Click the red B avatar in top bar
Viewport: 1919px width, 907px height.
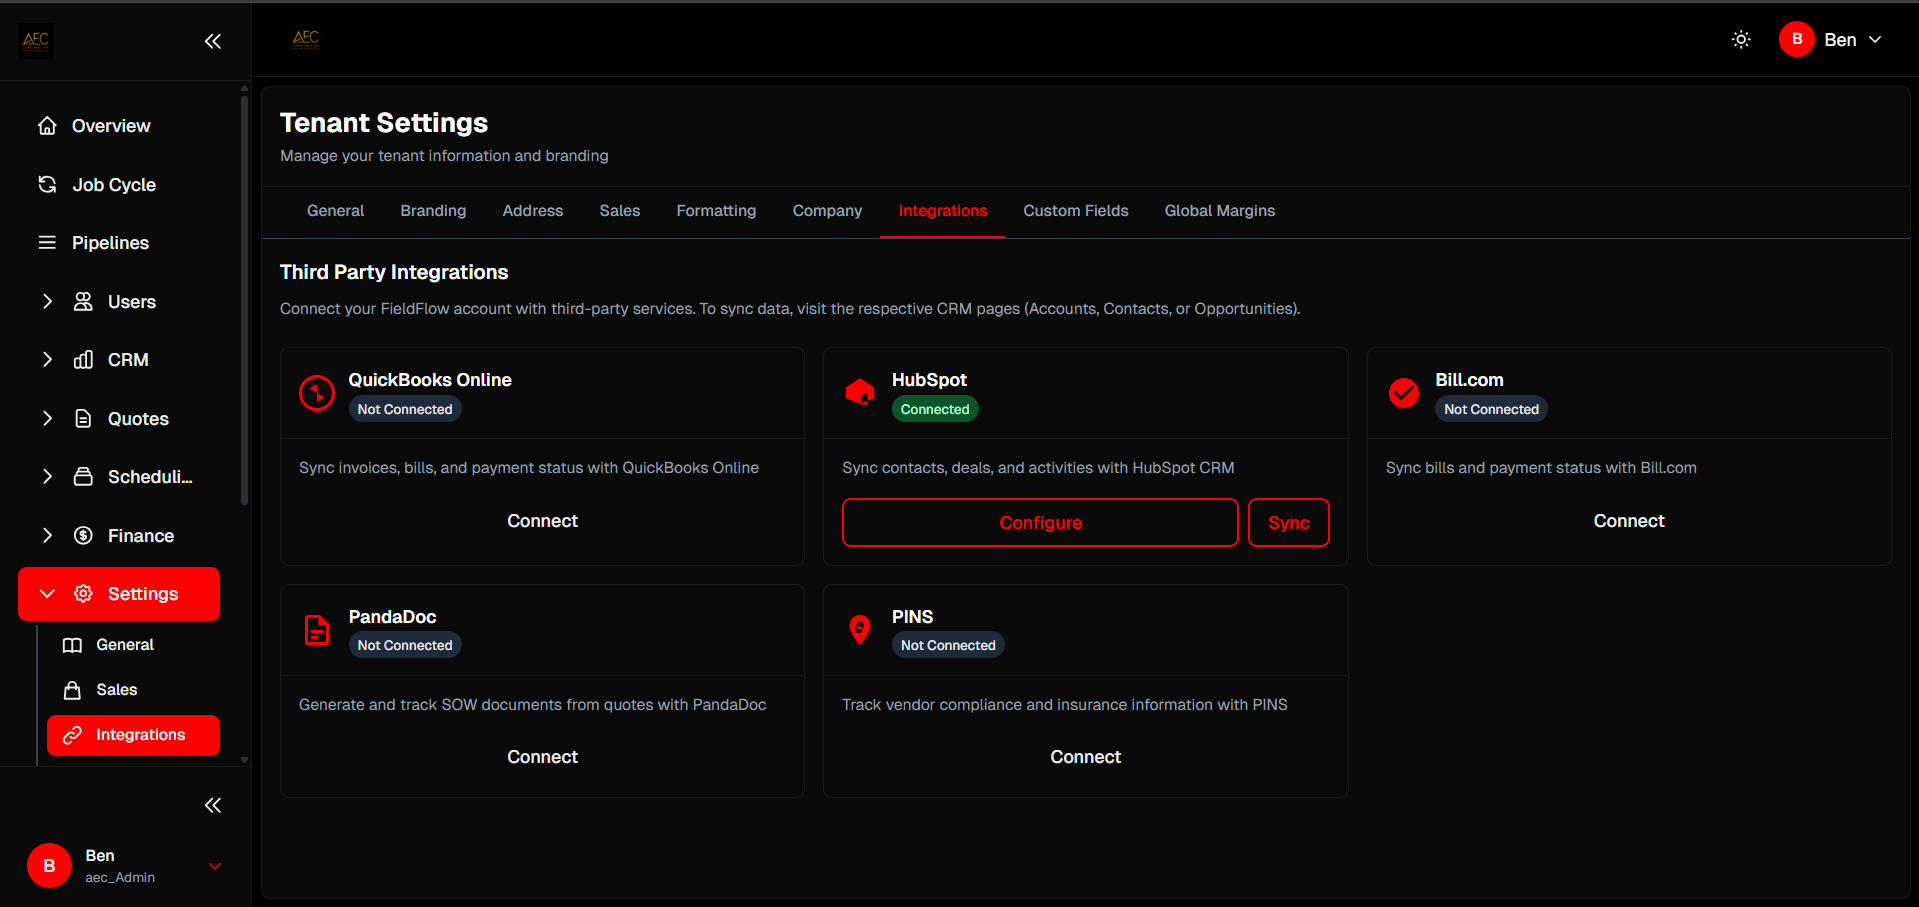(1797, 40)
